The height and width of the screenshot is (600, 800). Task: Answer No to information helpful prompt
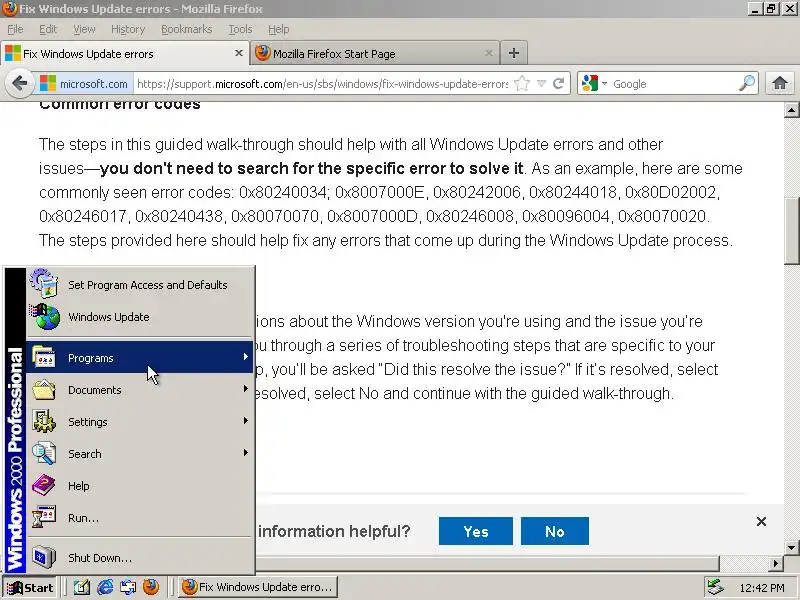coord(555,531)
